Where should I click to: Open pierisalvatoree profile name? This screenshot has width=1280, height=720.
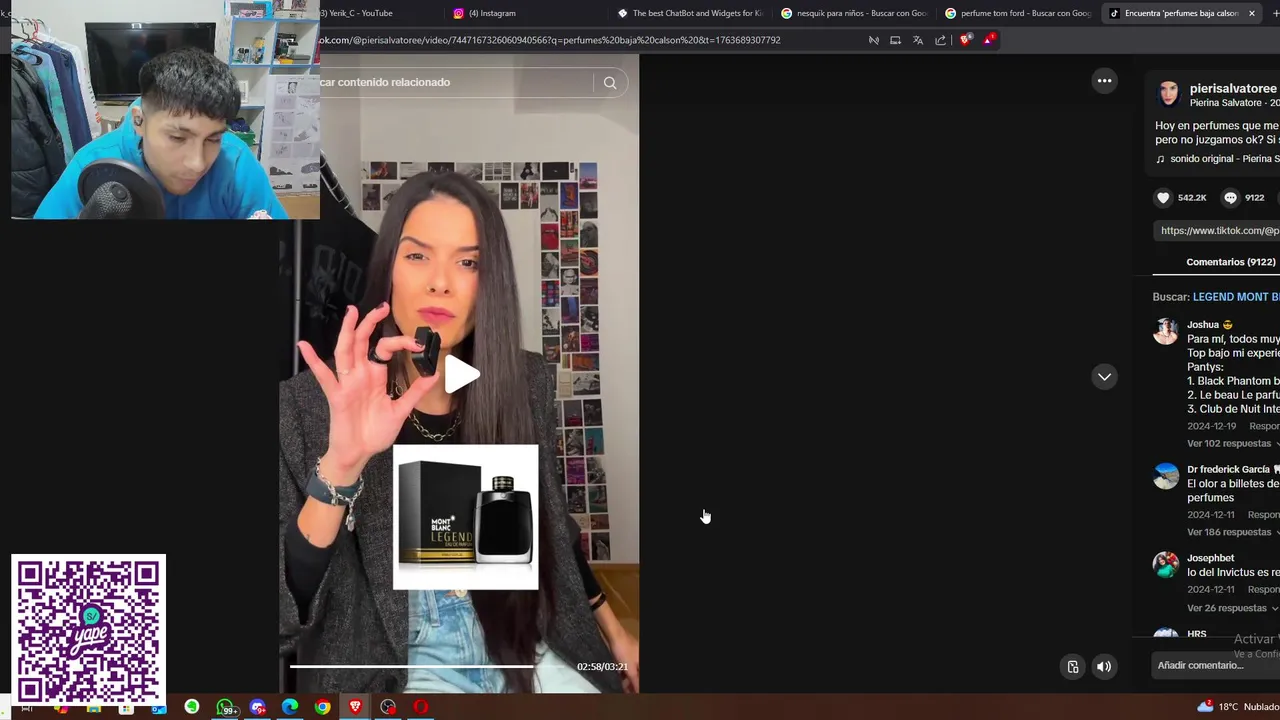tap(1233, 89)
